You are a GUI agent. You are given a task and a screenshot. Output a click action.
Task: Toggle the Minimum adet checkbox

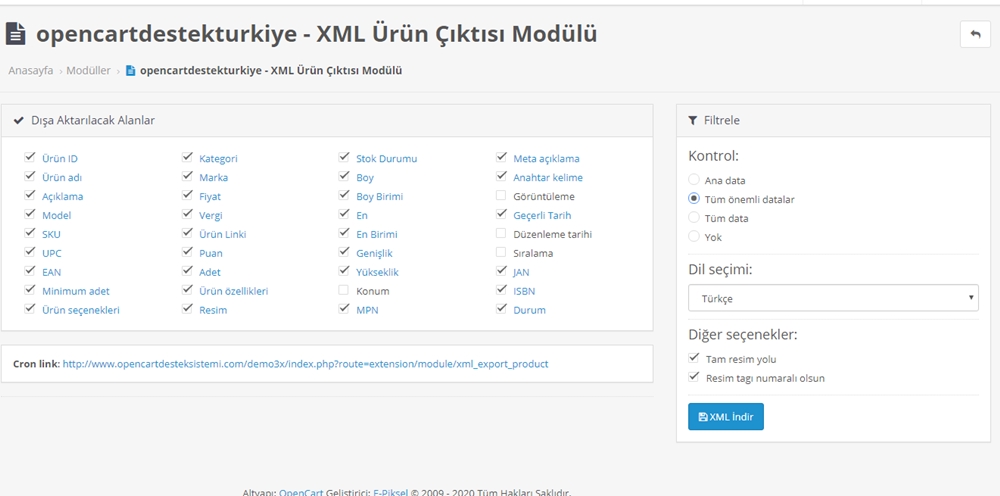click(29, 289)
